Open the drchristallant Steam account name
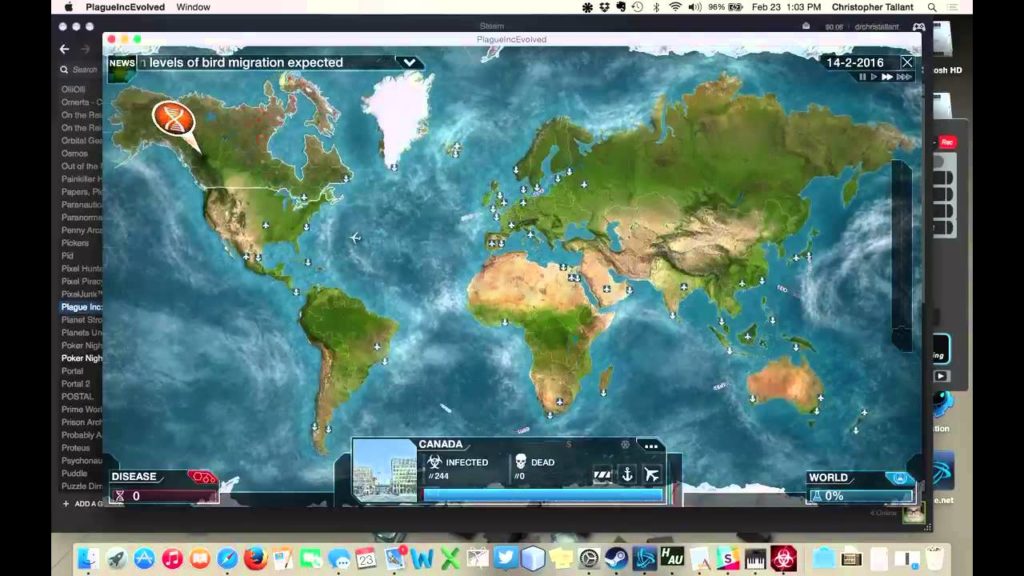 [876, 27]
